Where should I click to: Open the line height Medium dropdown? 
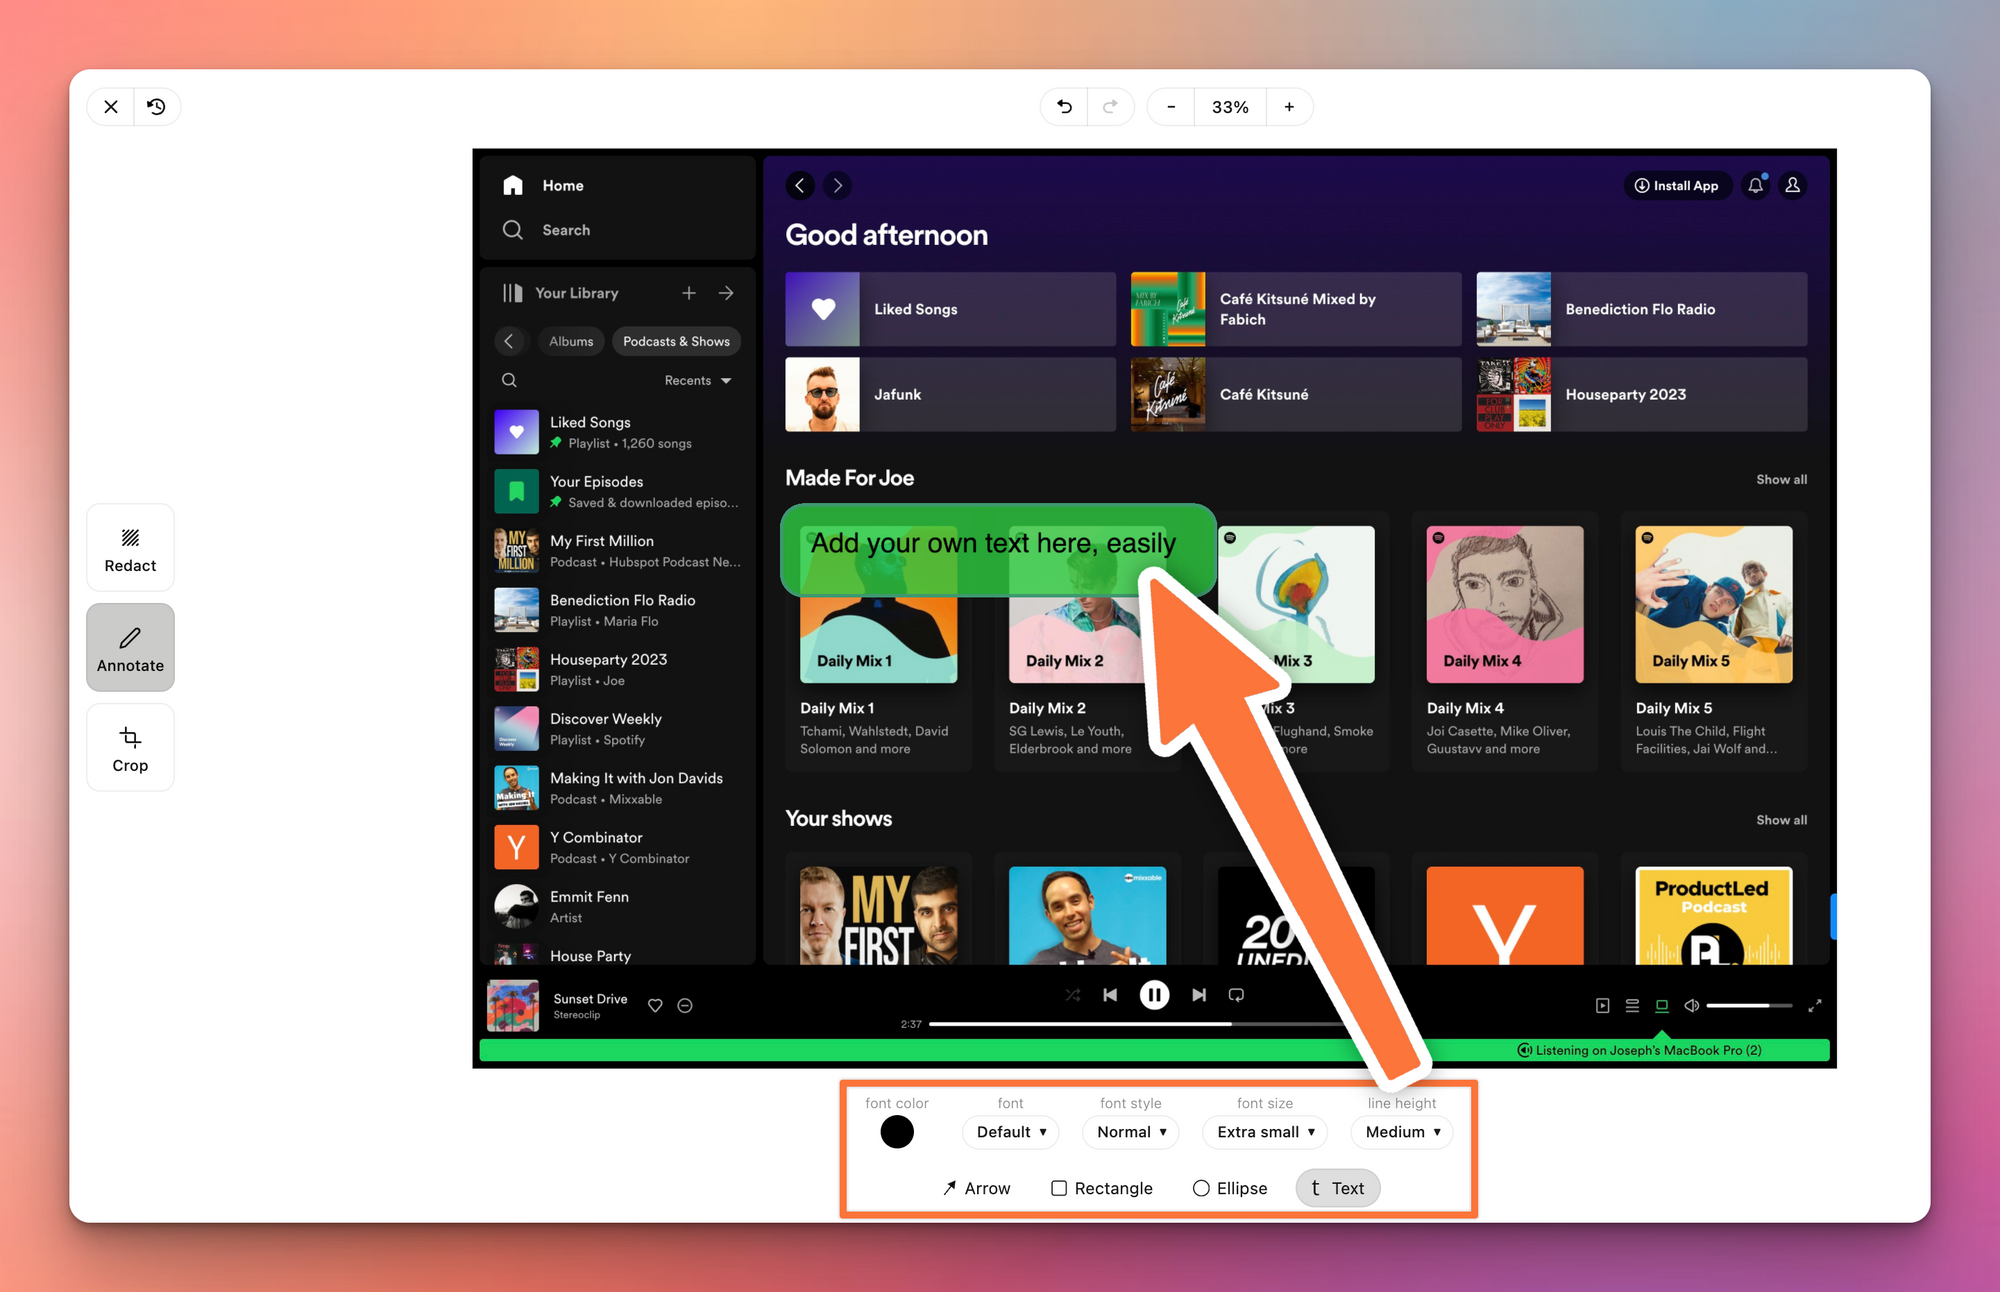point(1402,1132)
